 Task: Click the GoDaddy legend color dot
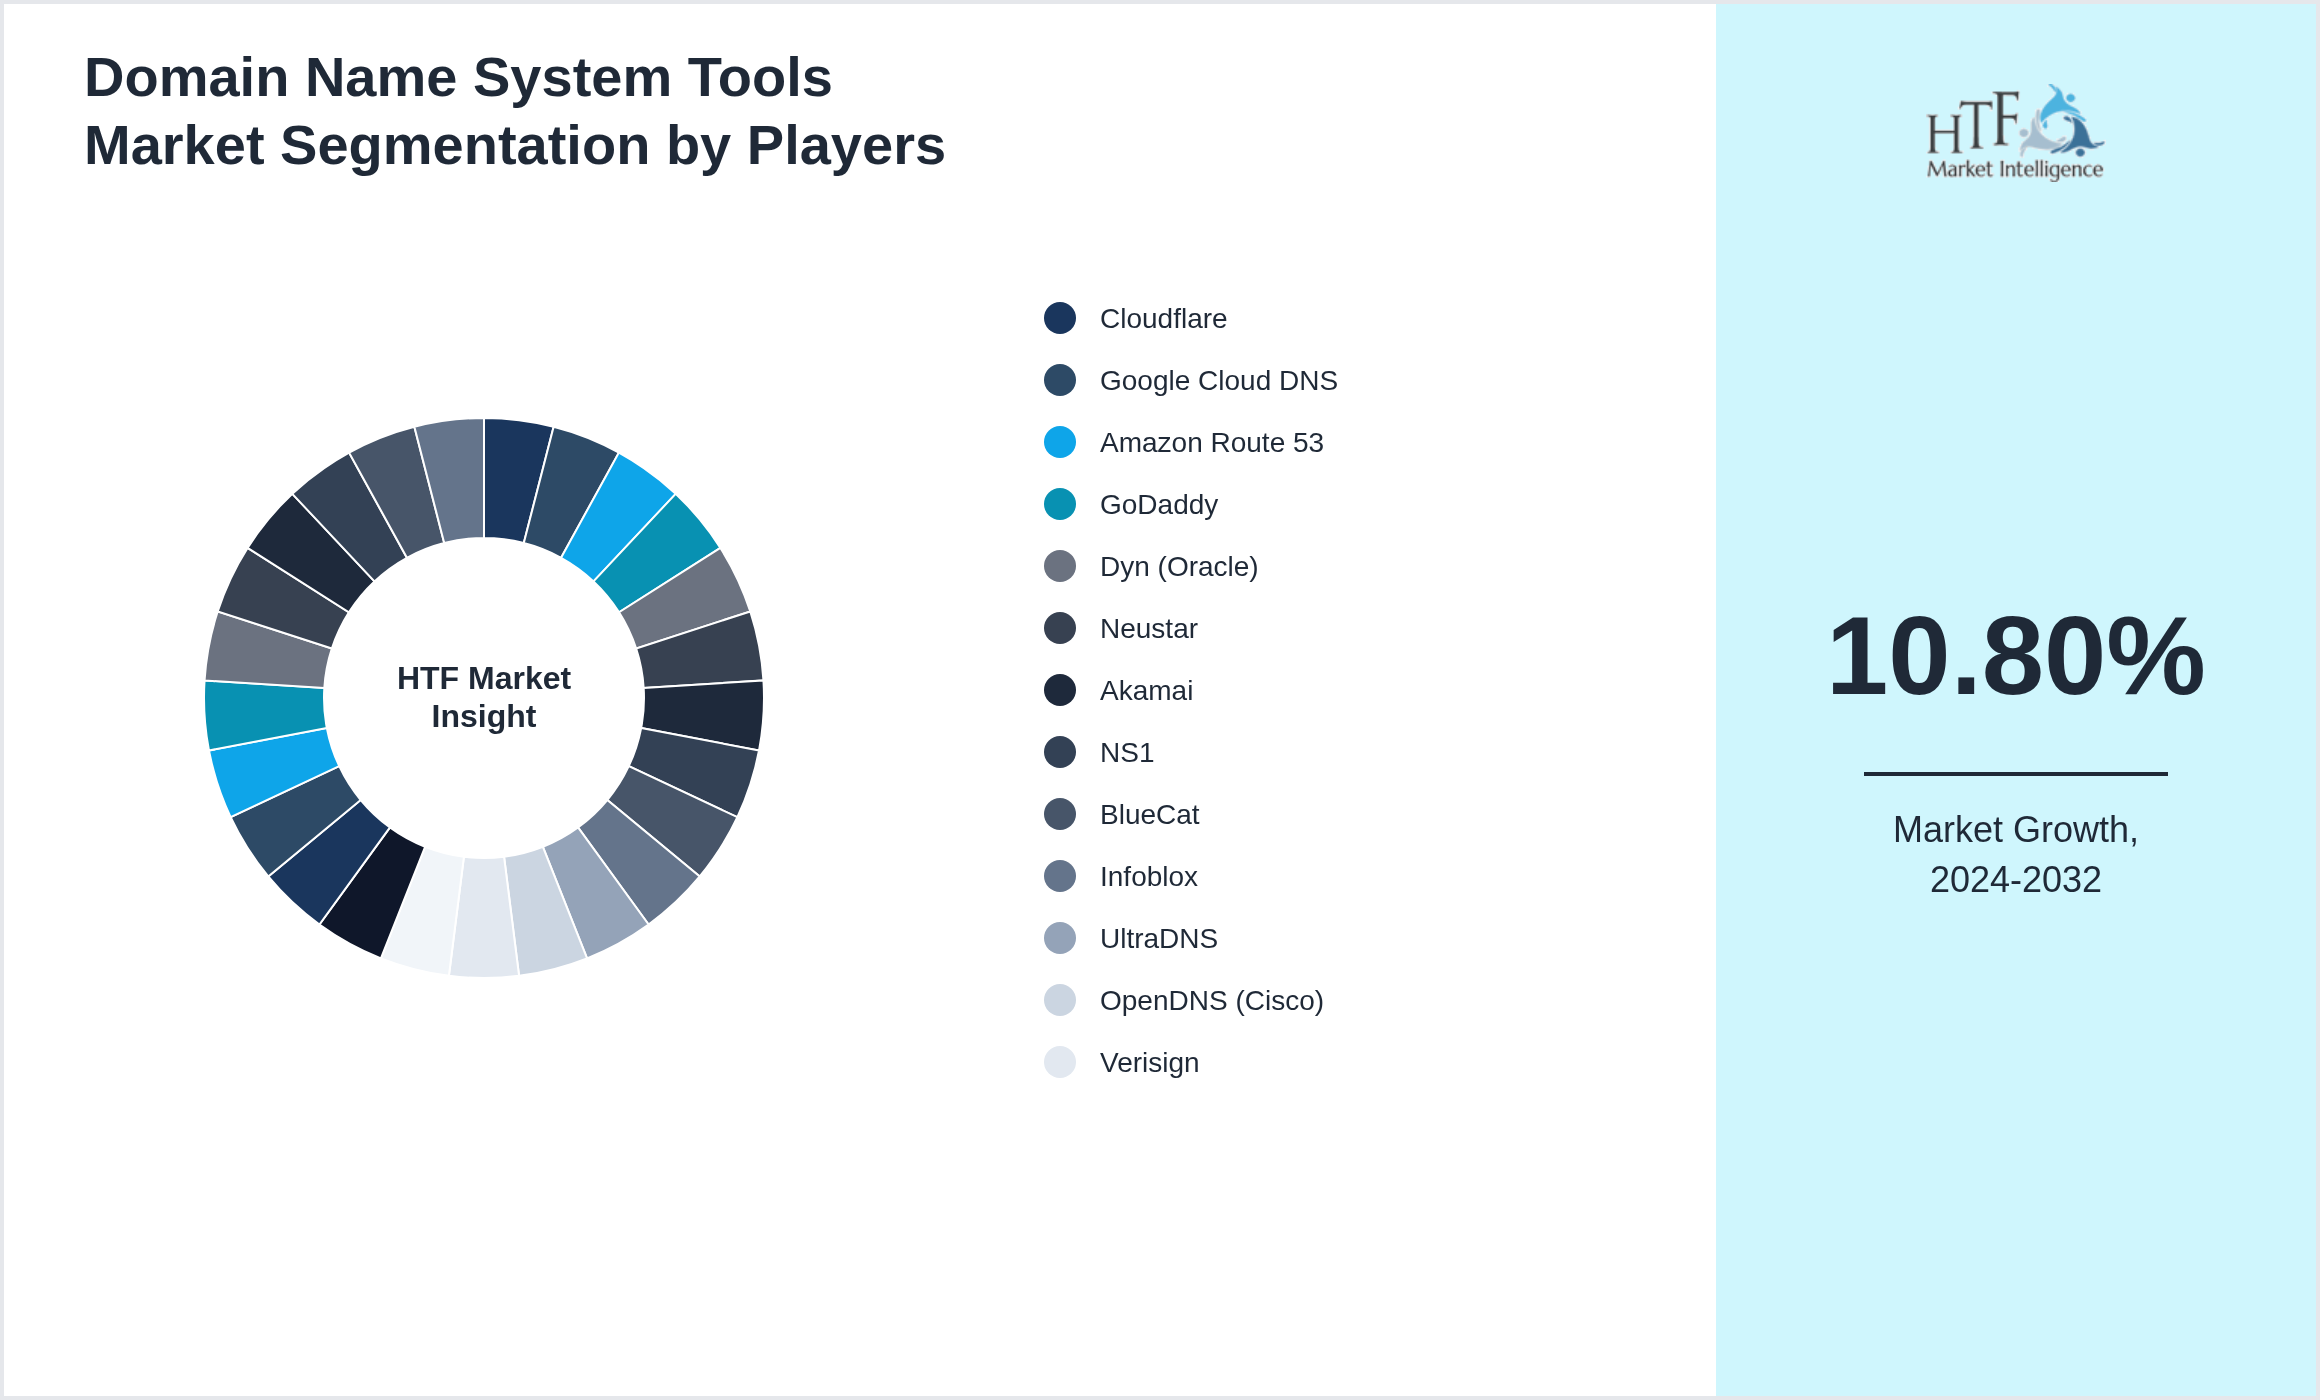click(1060, 504)
